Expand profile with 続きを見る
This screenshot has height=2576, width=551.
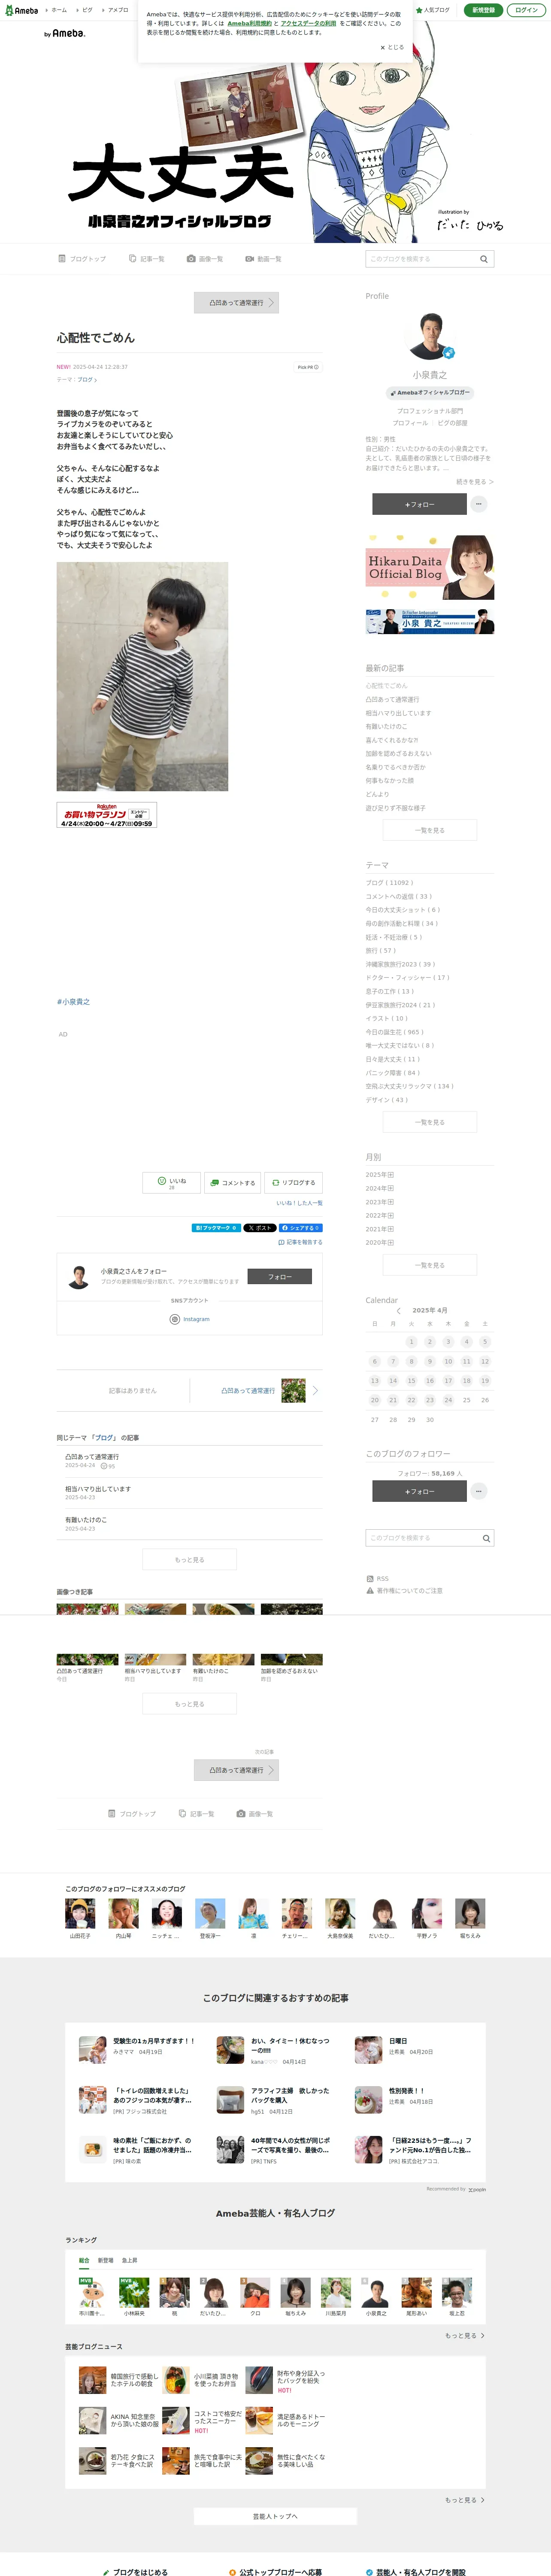tap(475, 482)
